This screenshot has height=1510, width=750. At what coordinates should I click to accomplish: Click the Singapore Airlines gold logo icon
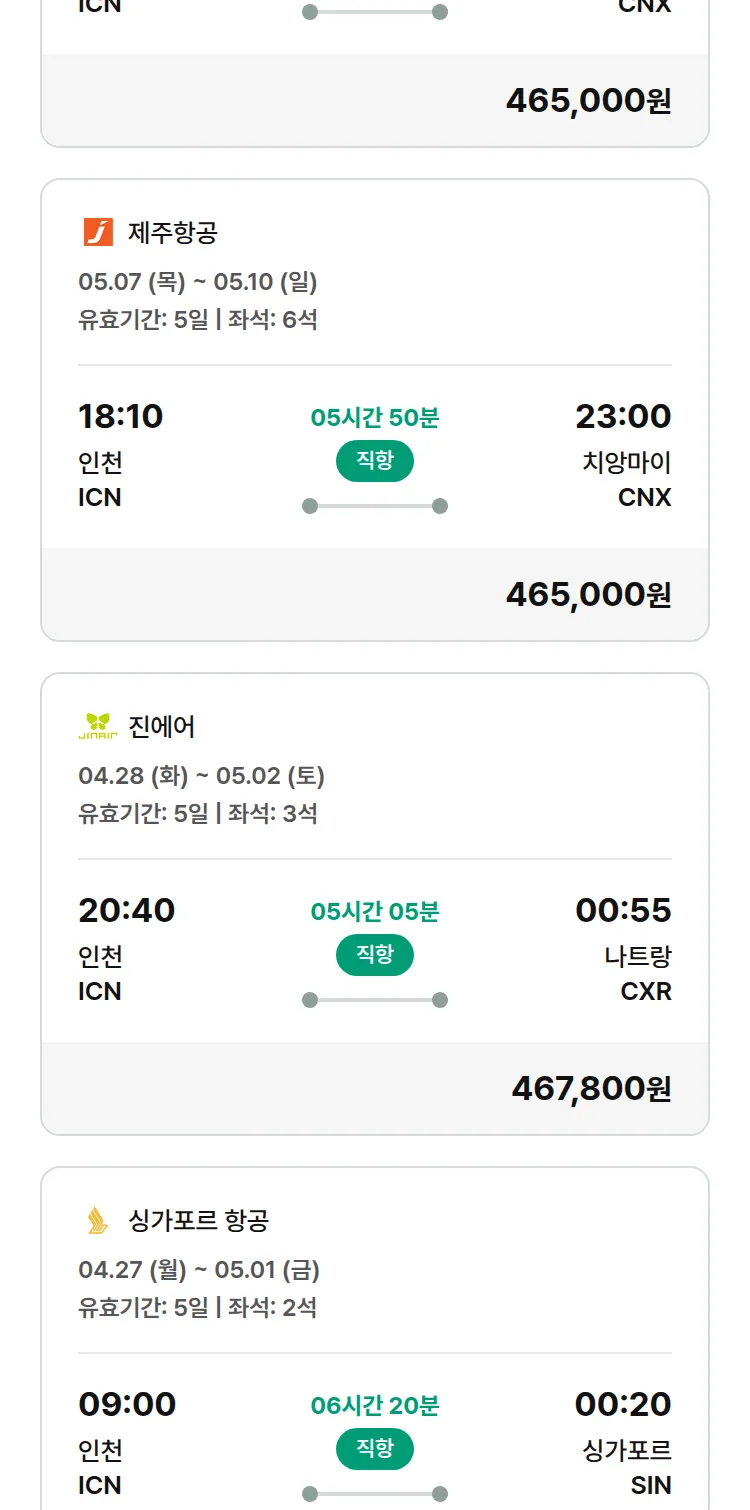coord(98,1220)
